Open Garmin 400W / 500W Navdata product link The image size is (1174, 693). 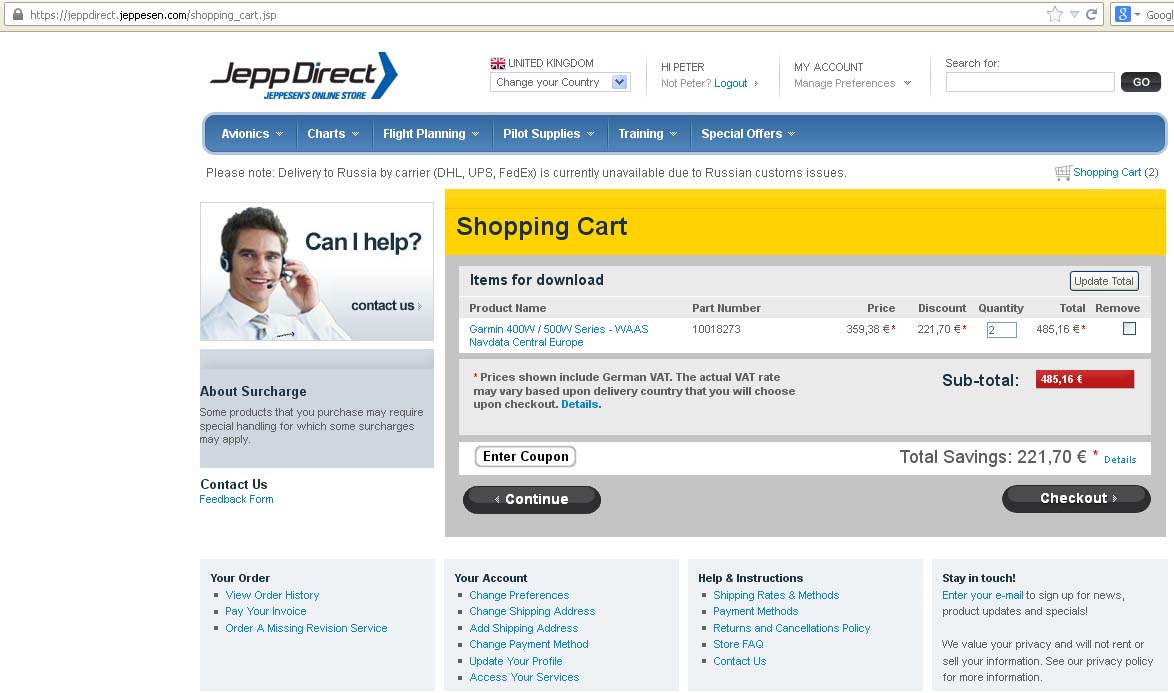pyautogui.click(x=559, y=335)
